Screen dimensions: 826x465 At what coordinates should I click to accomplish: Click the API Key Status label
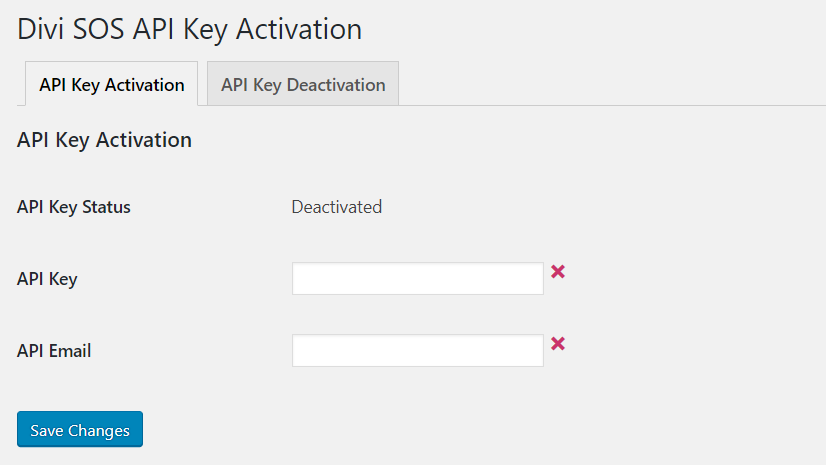pos(74,207)
